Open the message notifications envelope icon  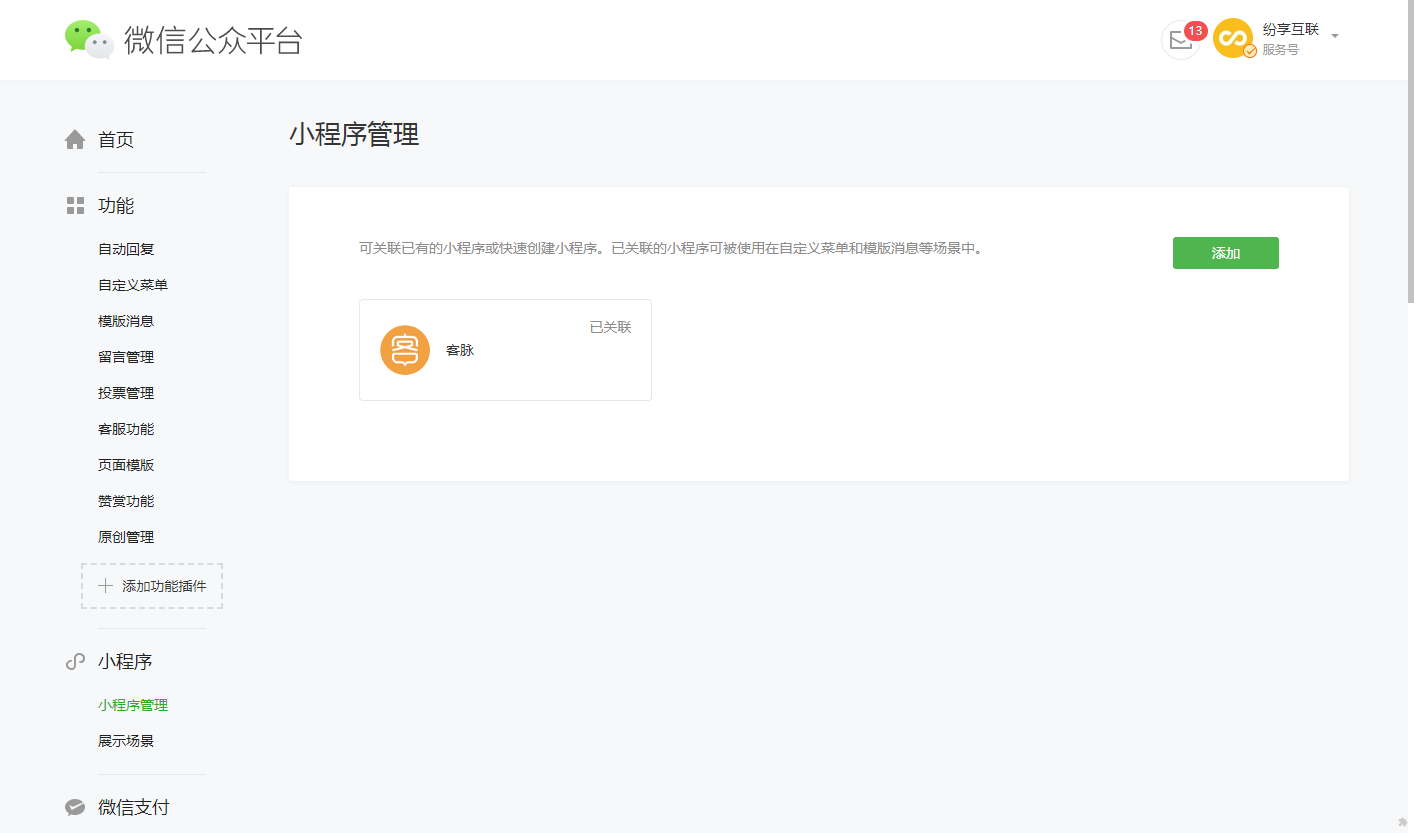click(1180, 40)
